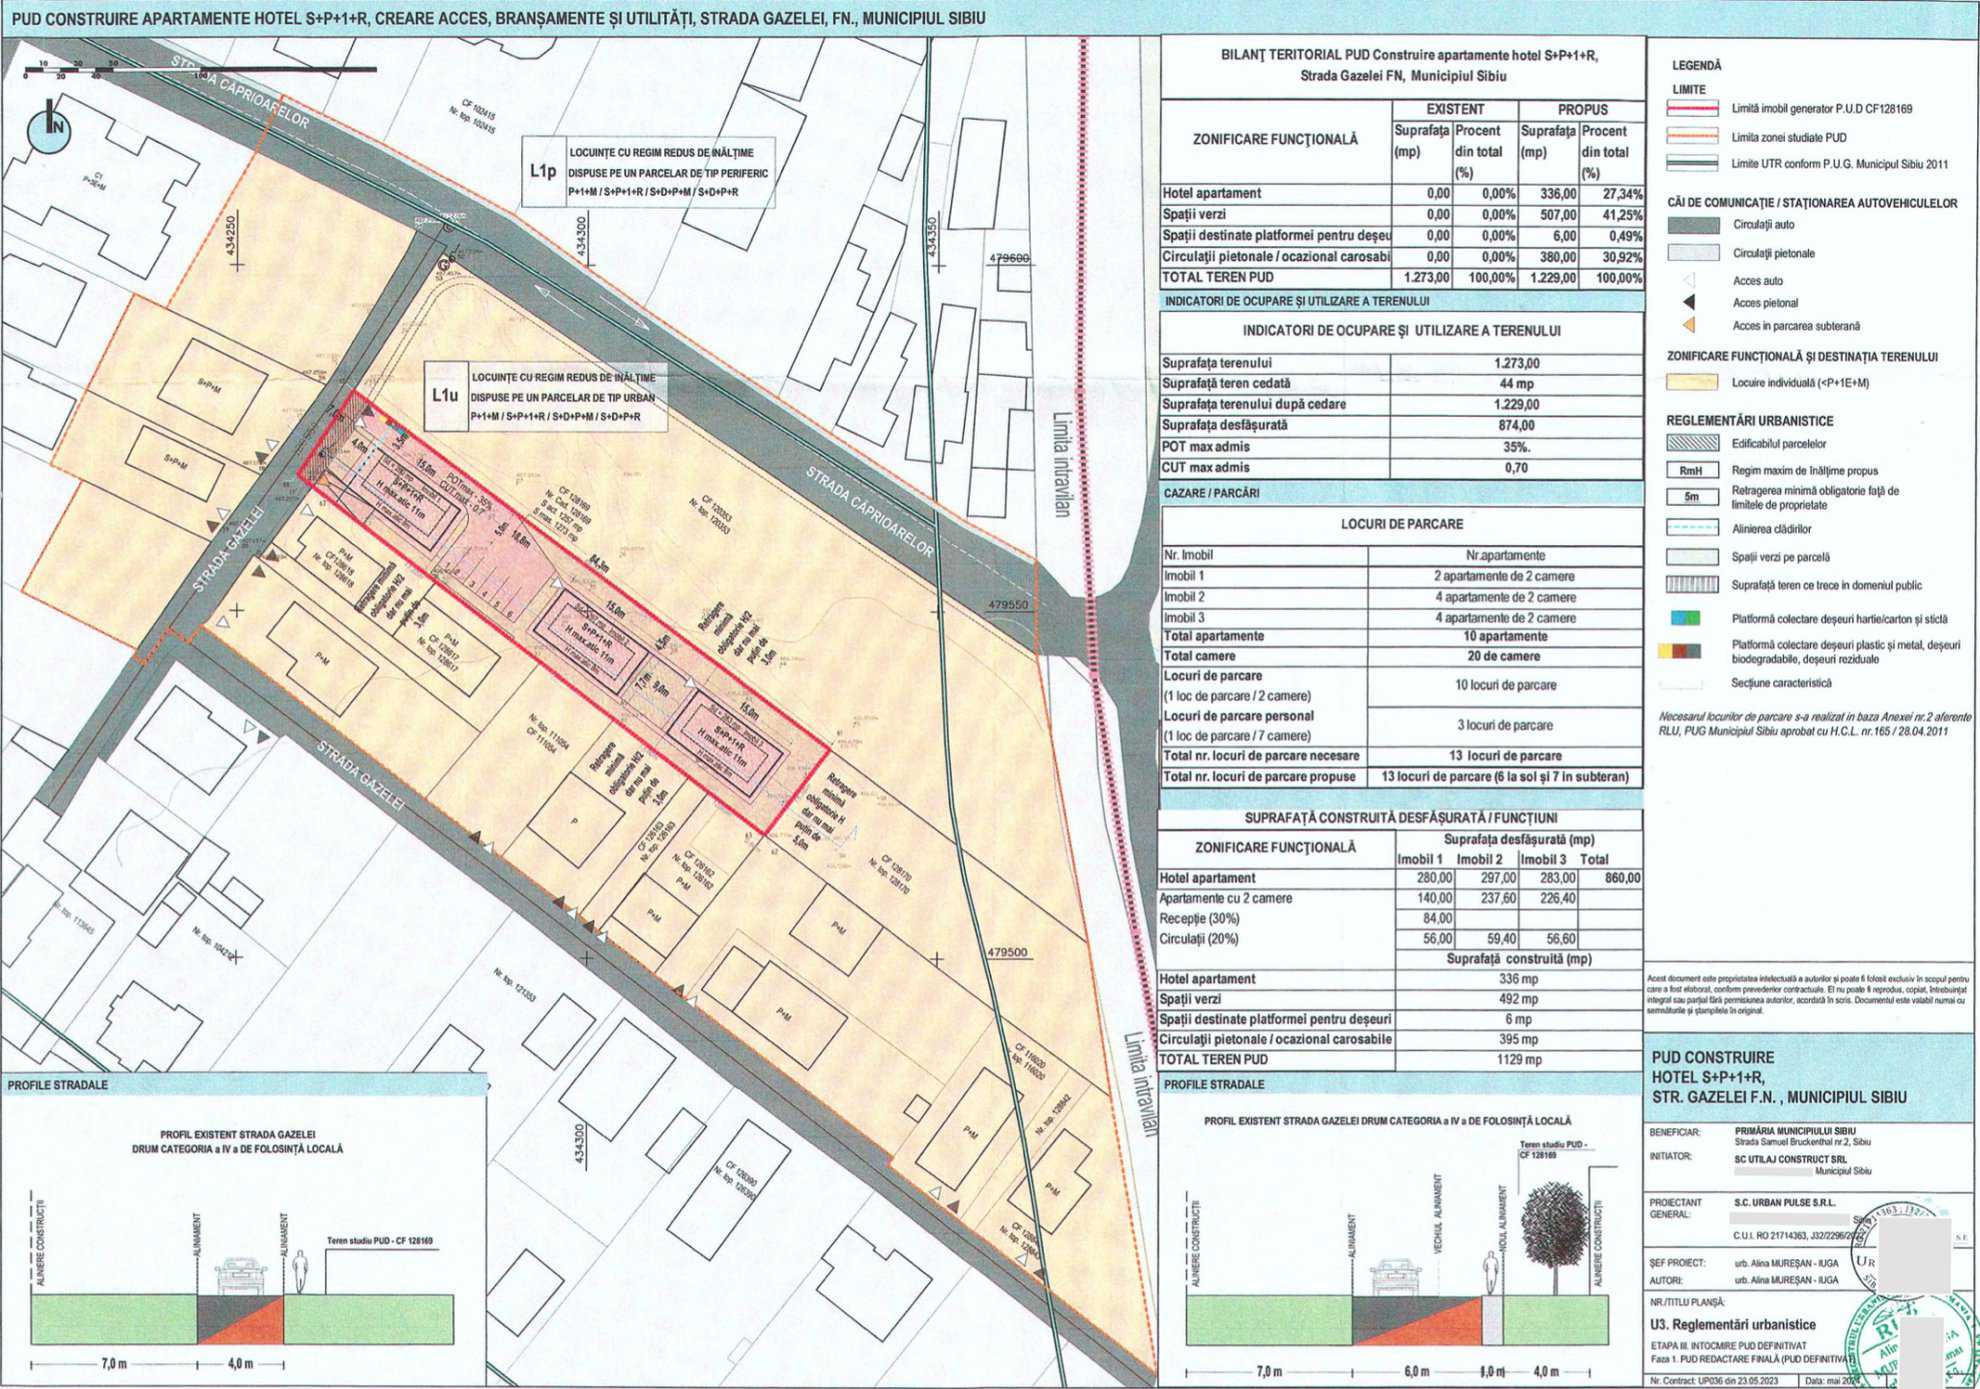Image resolution: width=1980 pixels, height=1389 pixels.
Task: Click the 59,40 Circulații cell
Action: pos(1487,939)
